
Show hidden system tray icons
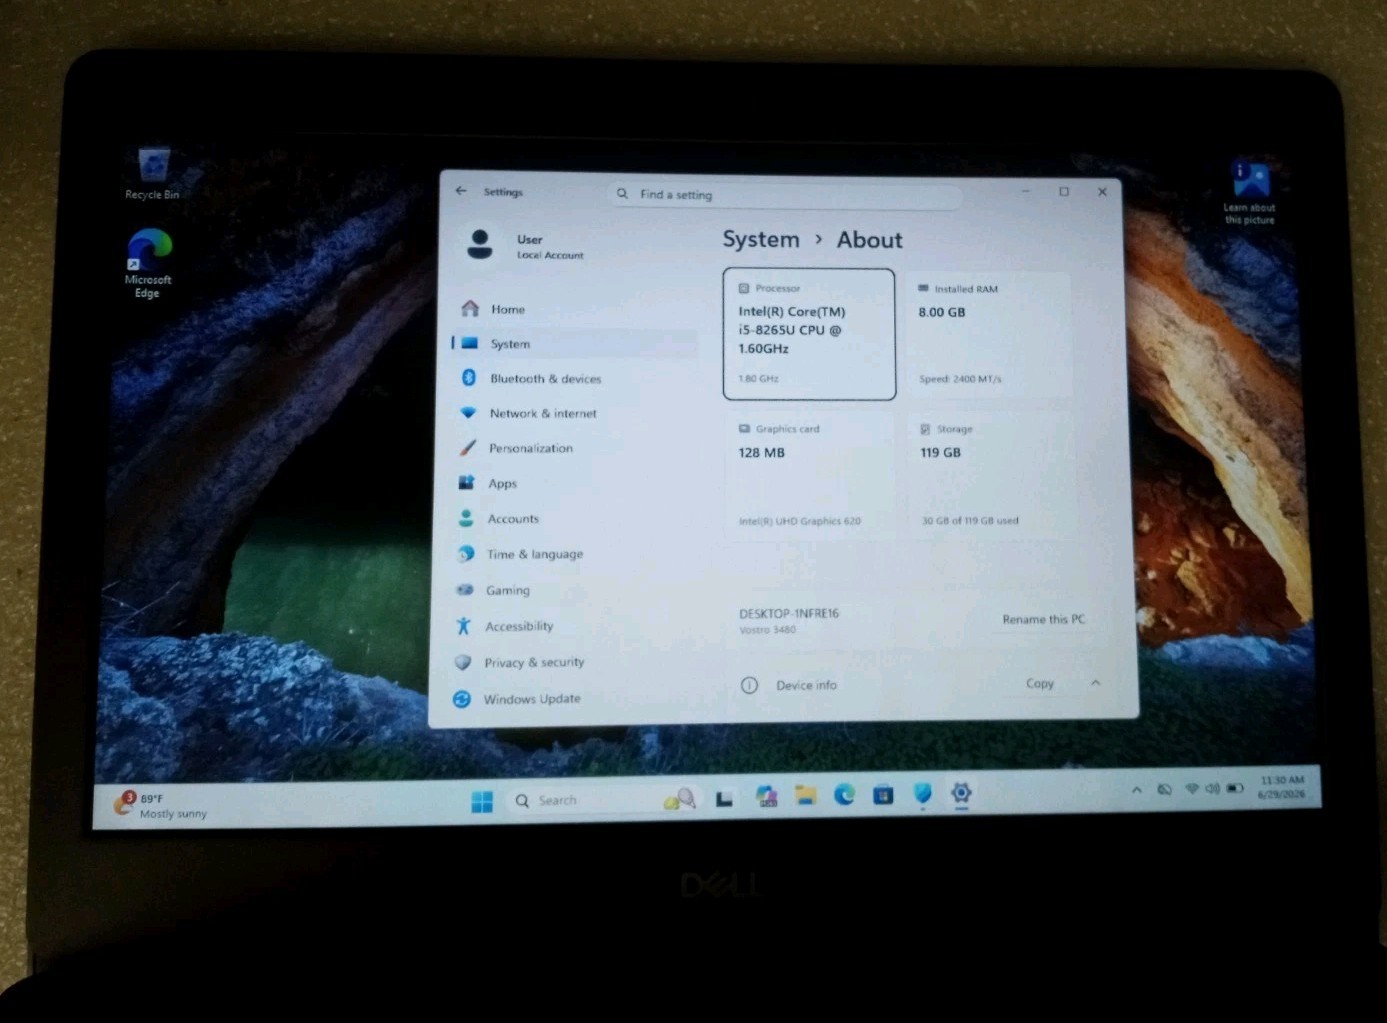tap(1136, 789)
